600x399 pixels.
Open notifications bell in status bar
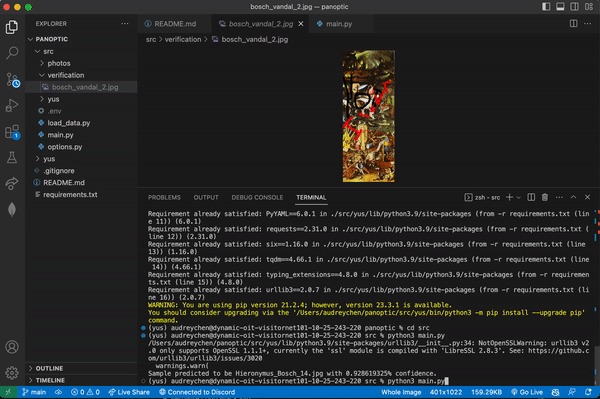click(588, 392)
